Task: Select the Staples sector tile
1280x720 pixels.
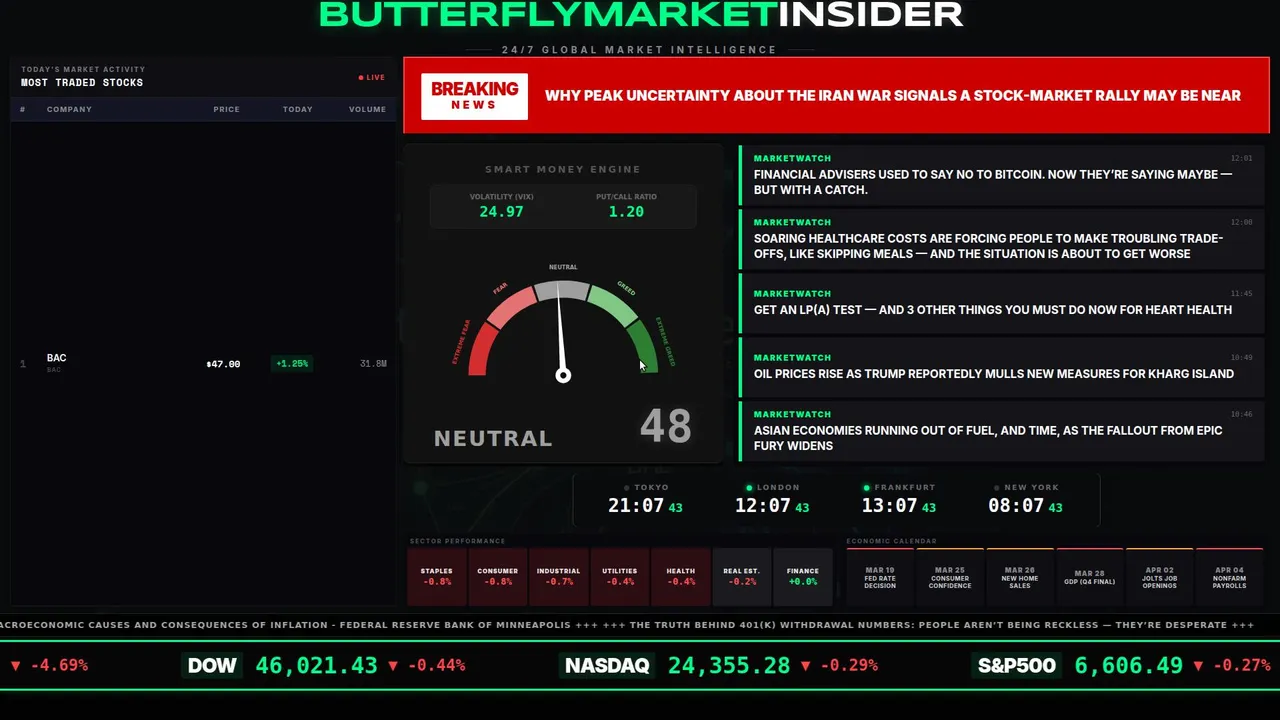Action: click(437, 577)
